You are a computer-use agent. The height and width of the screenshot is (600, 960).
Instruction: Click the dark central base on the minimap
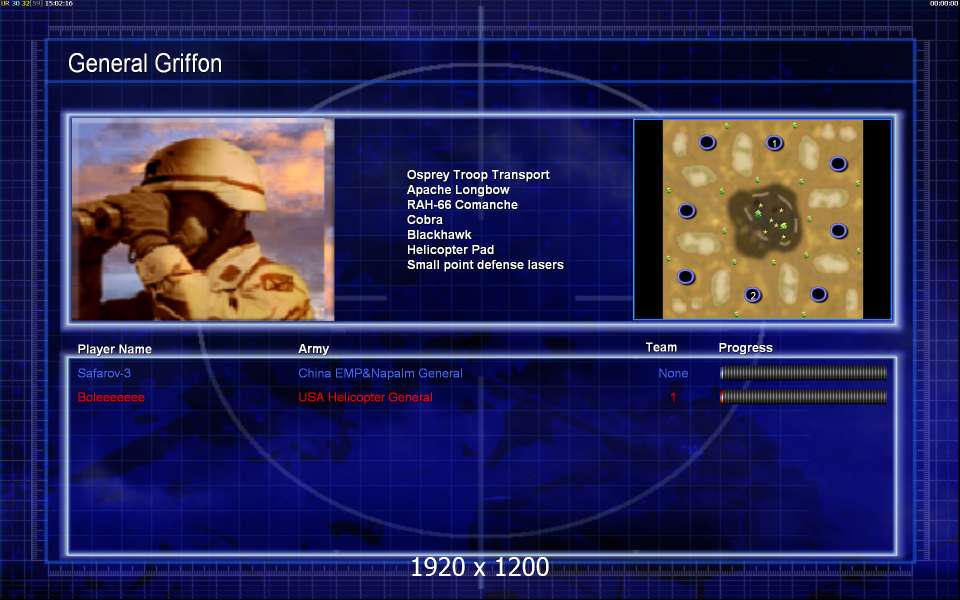pos(765,222)
